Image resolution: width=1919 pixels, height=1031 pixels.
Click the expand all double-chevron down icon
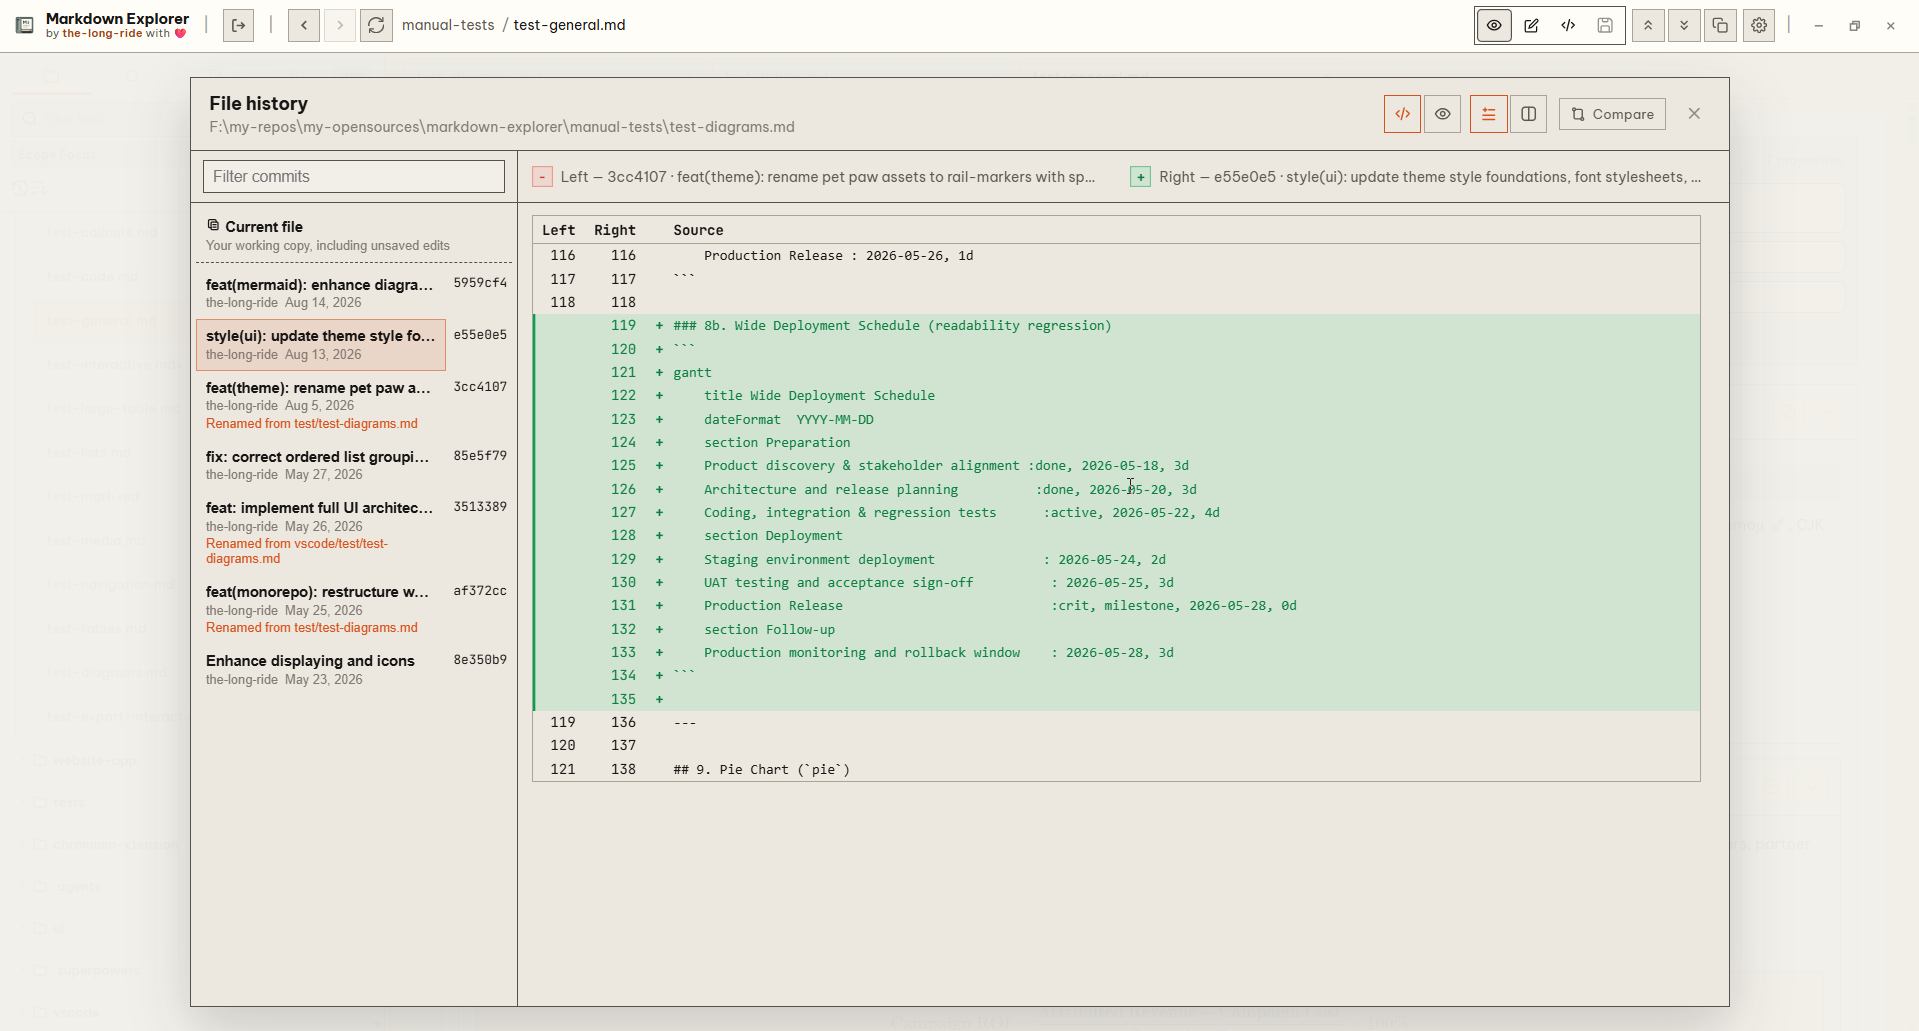[x=1684, y=25]
